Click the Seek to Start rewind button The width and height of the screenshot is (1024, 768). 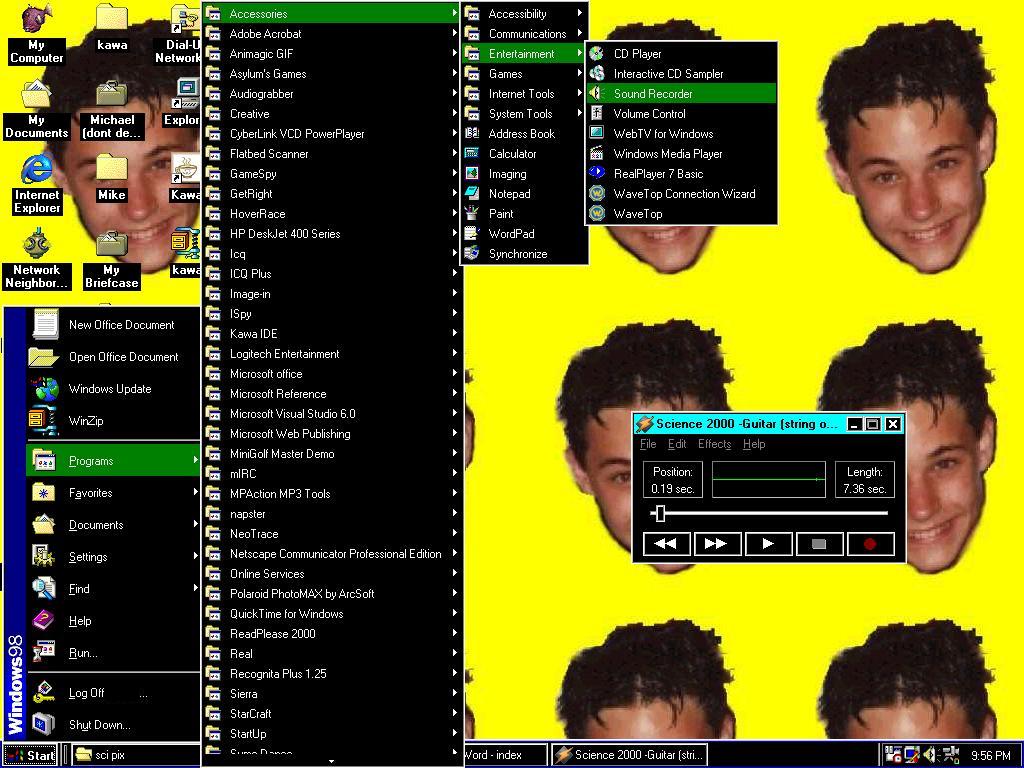665,544
